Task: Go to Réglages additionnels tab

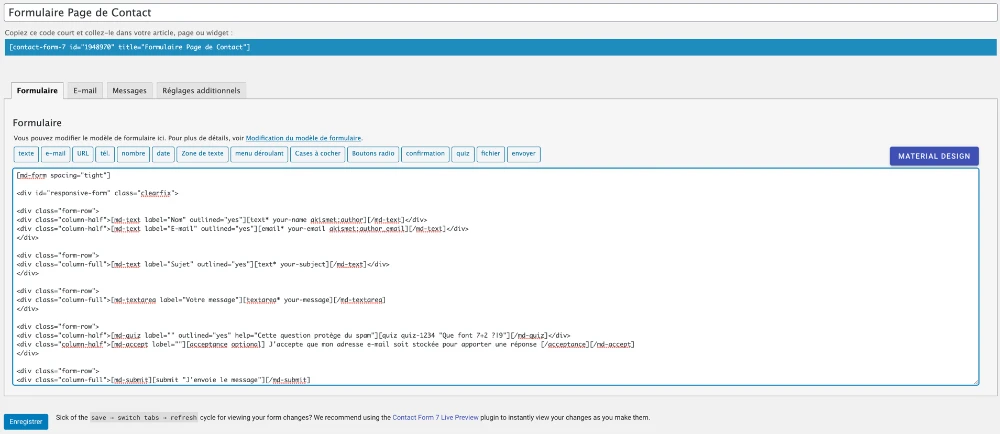Action: coord(201,90)
